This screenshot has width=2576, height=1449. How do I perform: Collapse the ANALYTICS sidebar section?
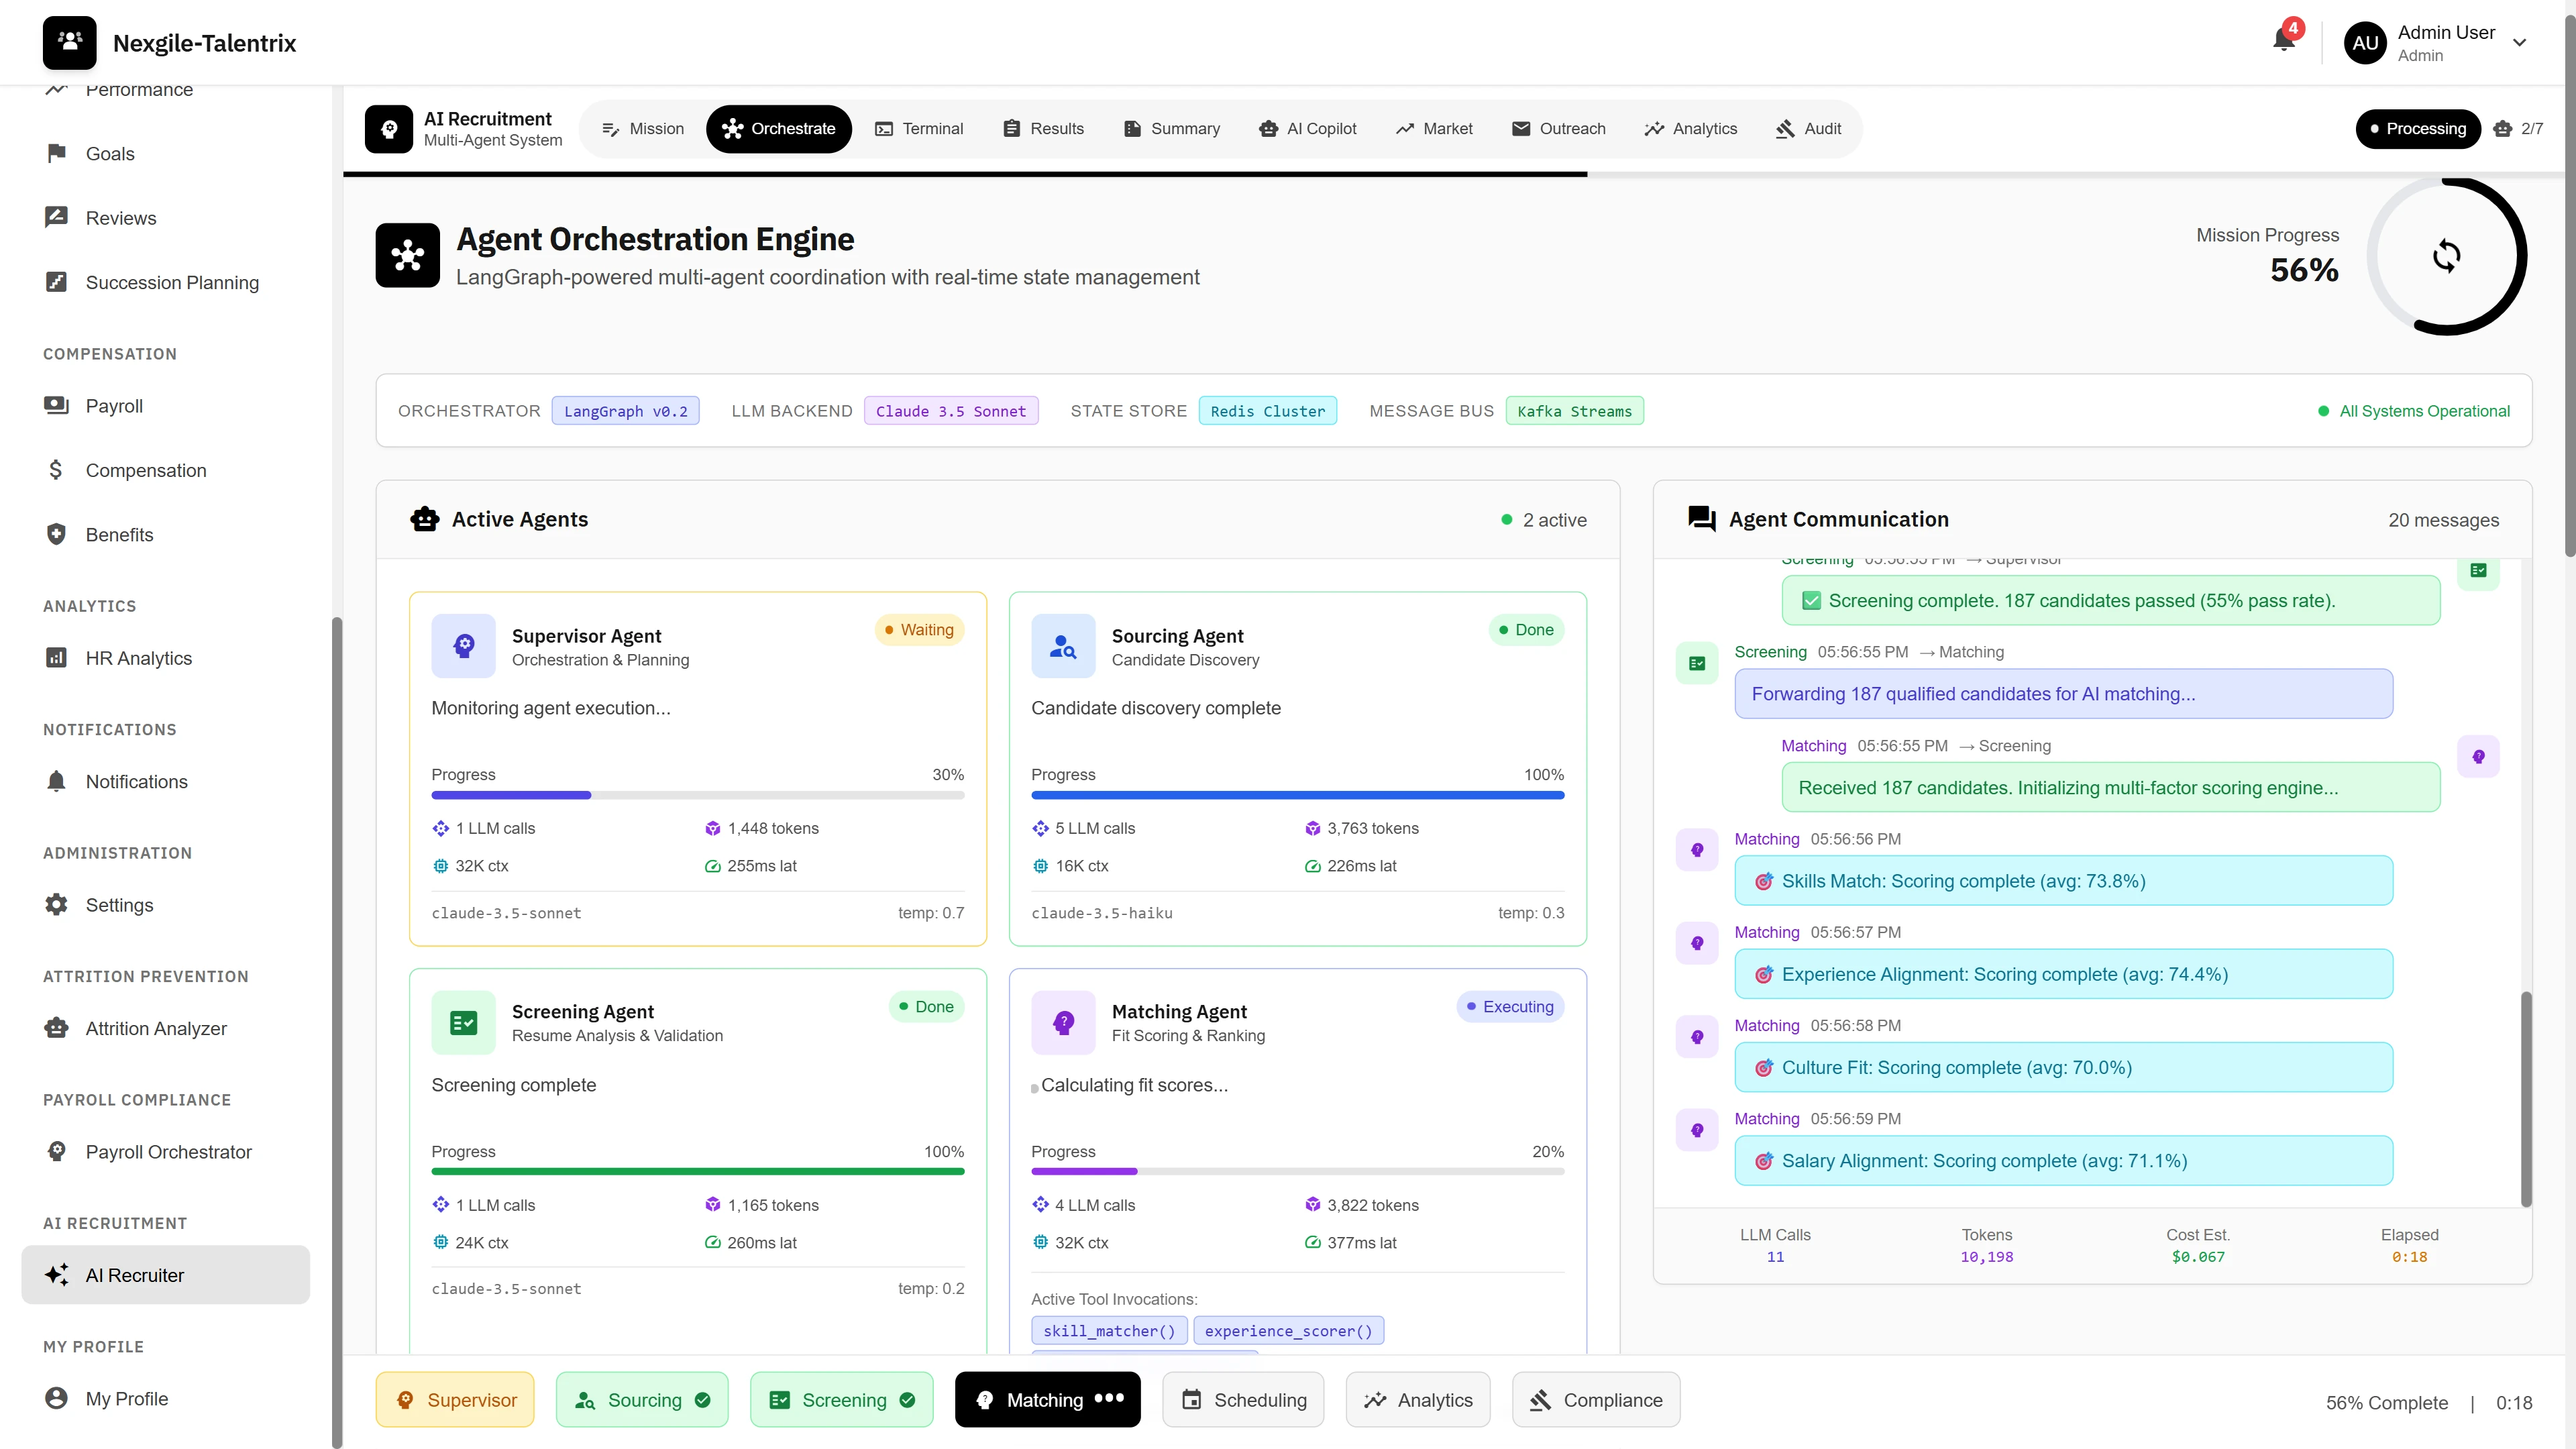pyautogui.click(x=90, y=605)
